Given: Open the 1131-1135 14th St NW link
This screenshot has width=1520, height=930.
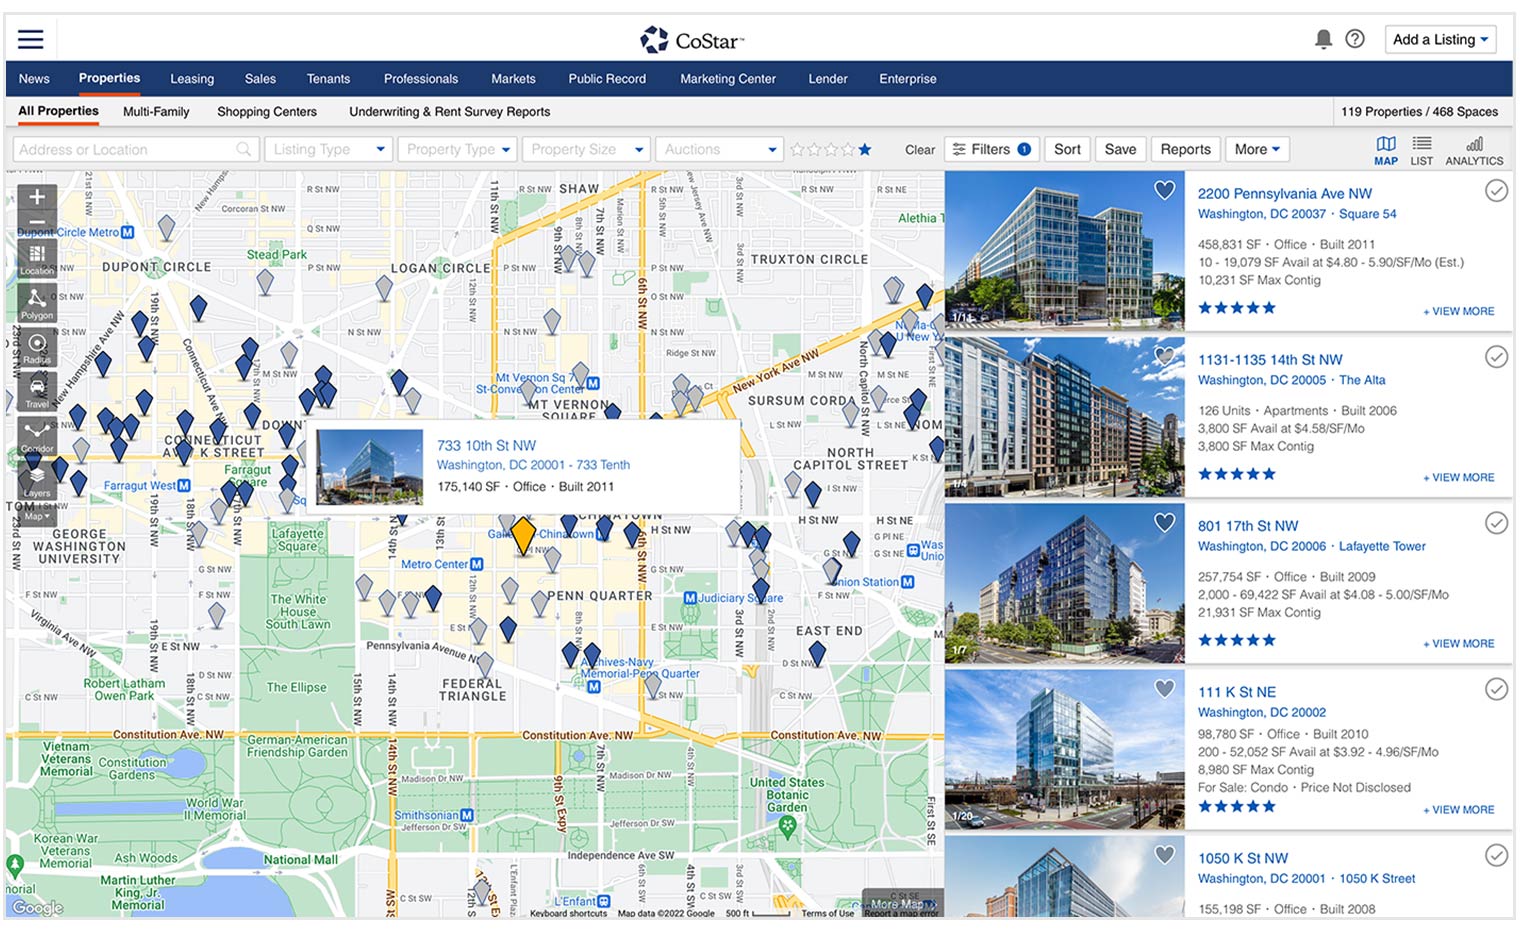Looking at the screenshot, I should coord(1270,360).
